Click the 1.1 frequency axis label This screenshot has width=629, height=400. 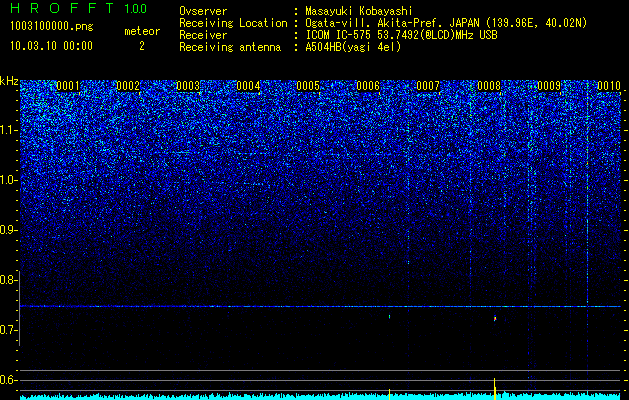click(9, 130)
